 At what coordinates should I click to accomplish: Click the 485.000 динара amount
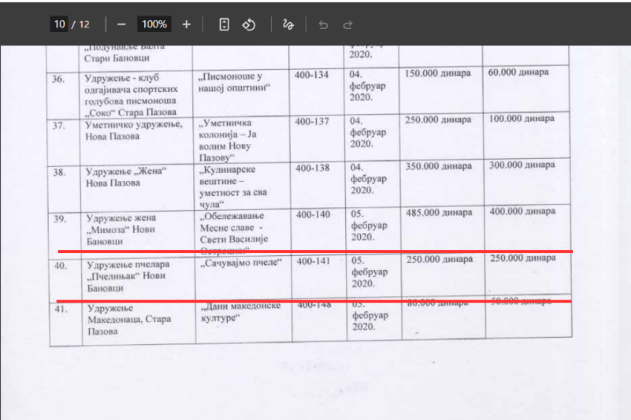(436, 214)
